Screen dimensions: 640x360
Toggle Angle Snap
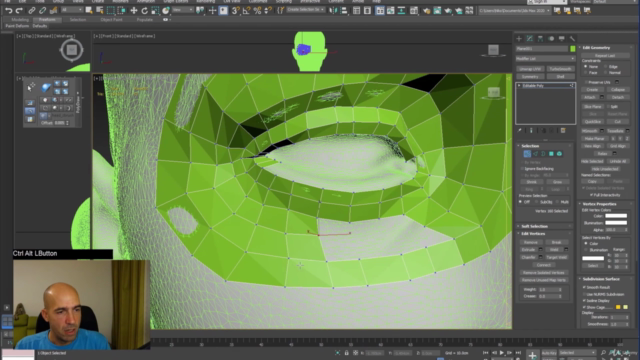(x=246, y=11)
